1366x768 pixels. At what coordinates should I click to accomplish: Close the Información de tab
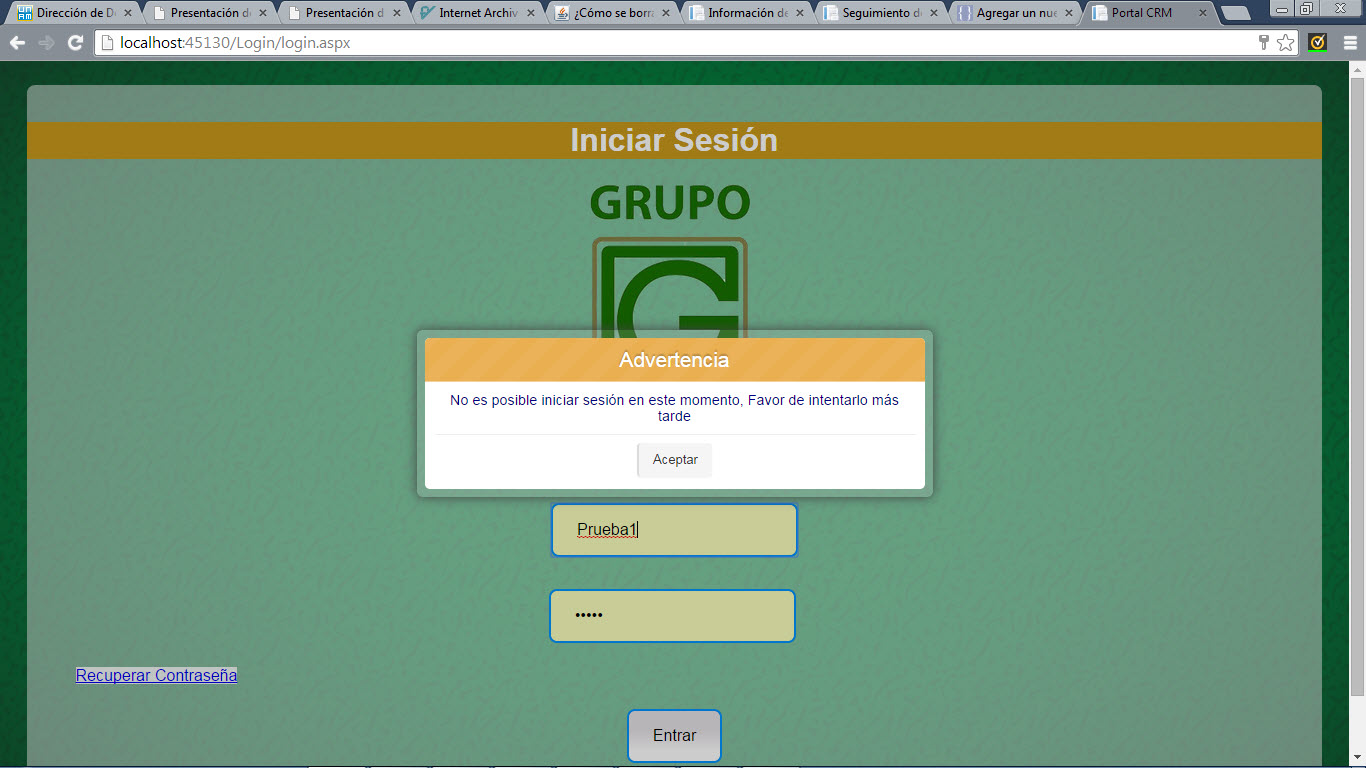(x=800, y=14)
